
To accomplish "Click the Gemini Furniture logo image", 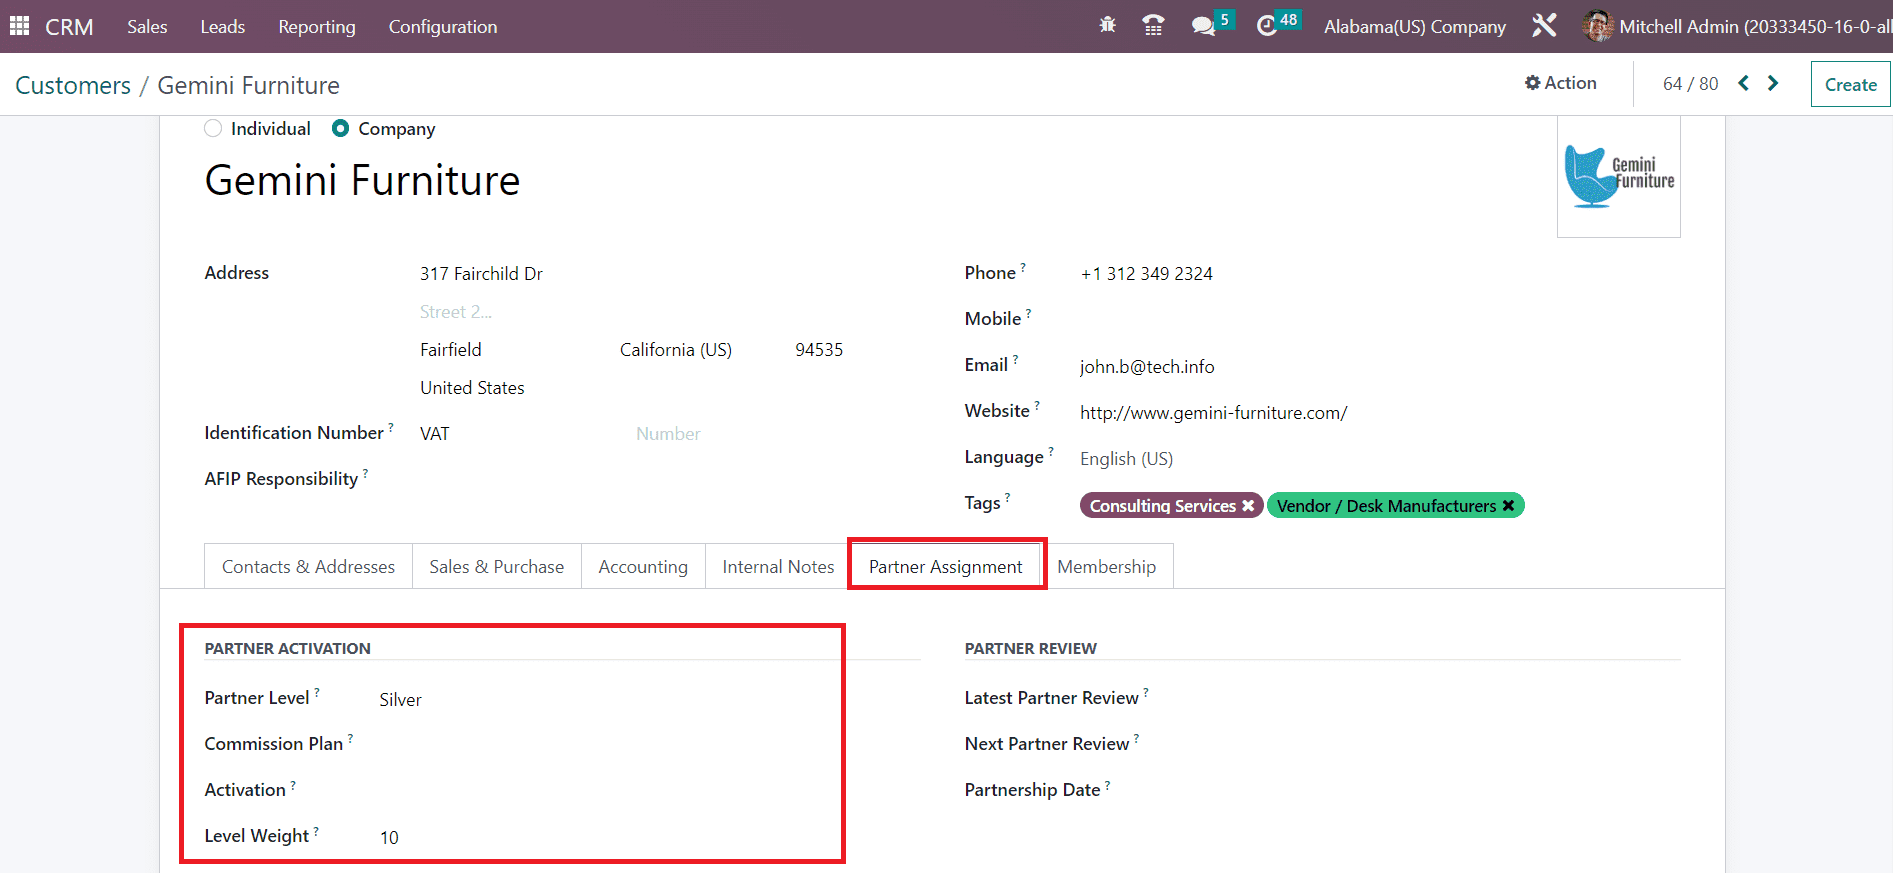I will pyautogui.click(x=1618, y=177).
